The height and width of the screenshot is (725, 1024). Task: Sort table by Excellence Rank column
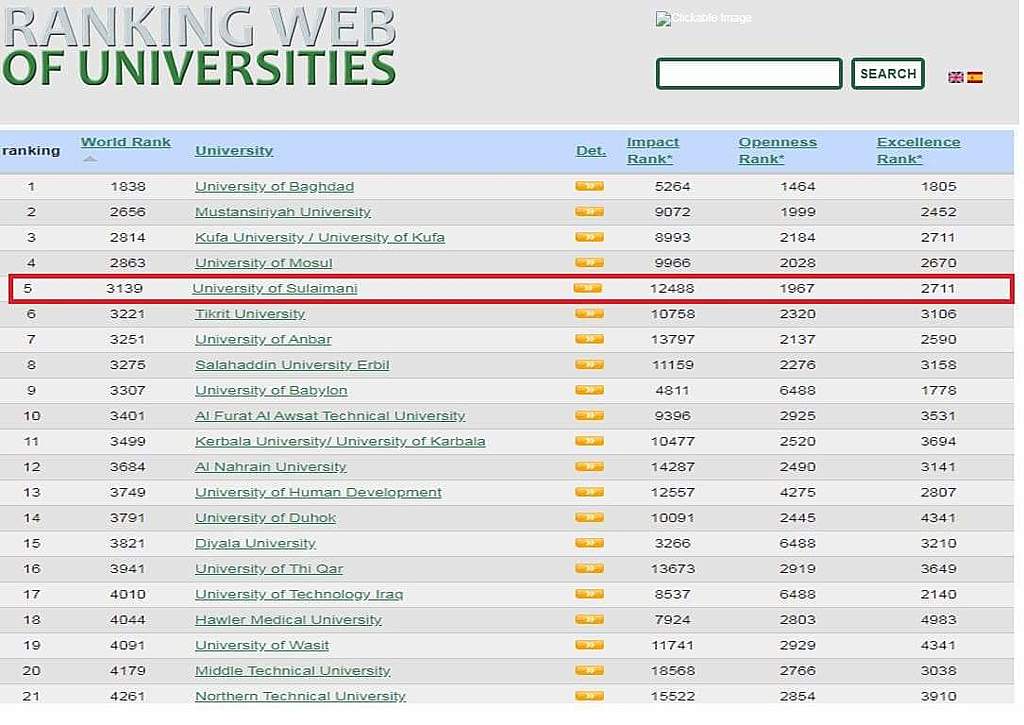(918, 150)
